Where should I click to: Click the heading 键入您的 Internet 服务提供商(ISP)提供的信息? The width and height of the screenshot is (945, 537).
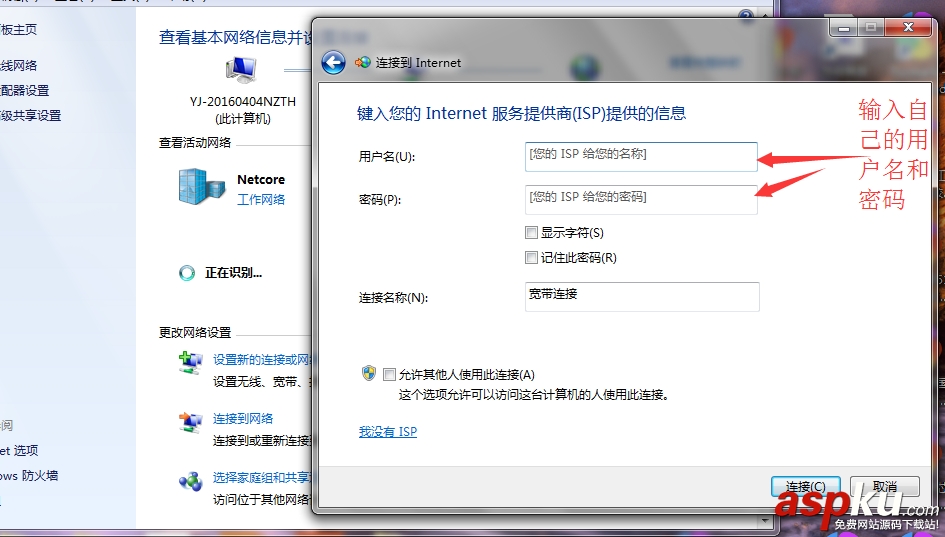click(x=521, y=113)
